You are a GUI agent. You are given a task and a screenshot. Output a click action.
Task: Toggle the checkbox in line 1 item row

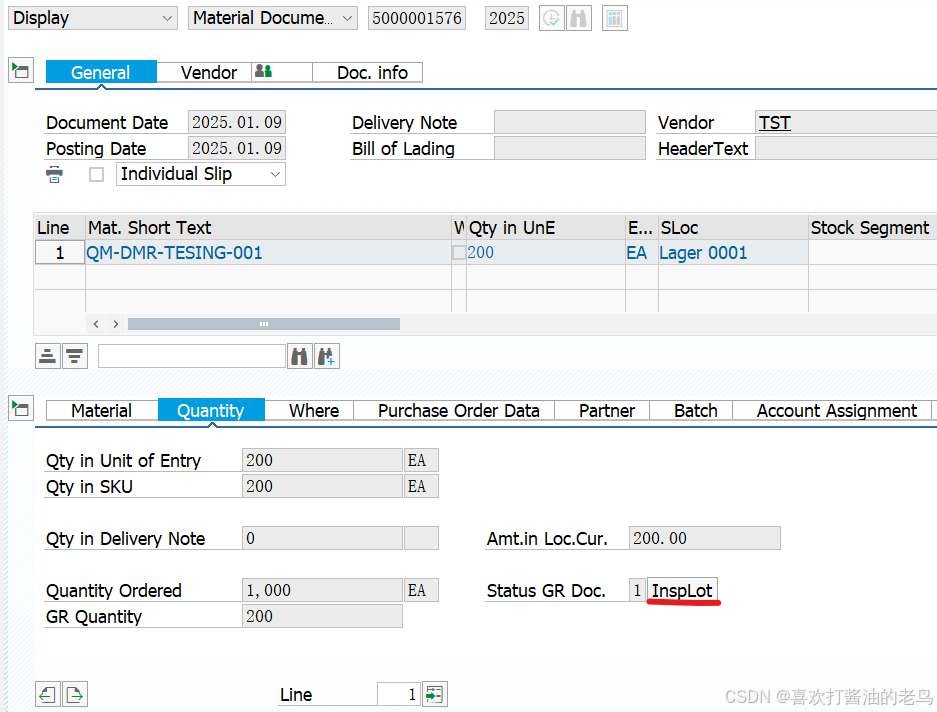(458, 252)
